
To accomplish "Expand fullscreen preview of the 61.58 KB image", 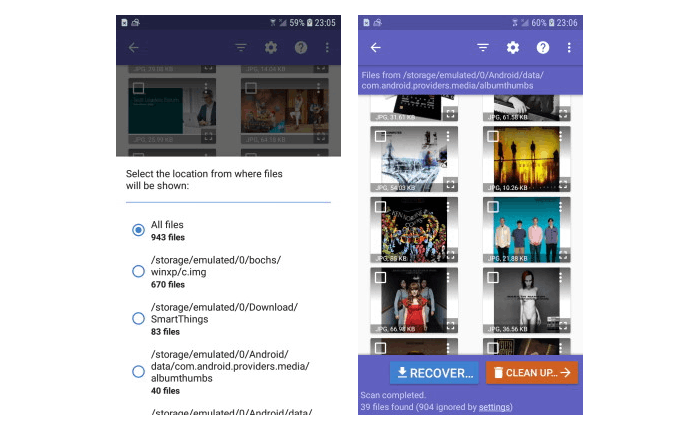I will click(x=563, y=114).
